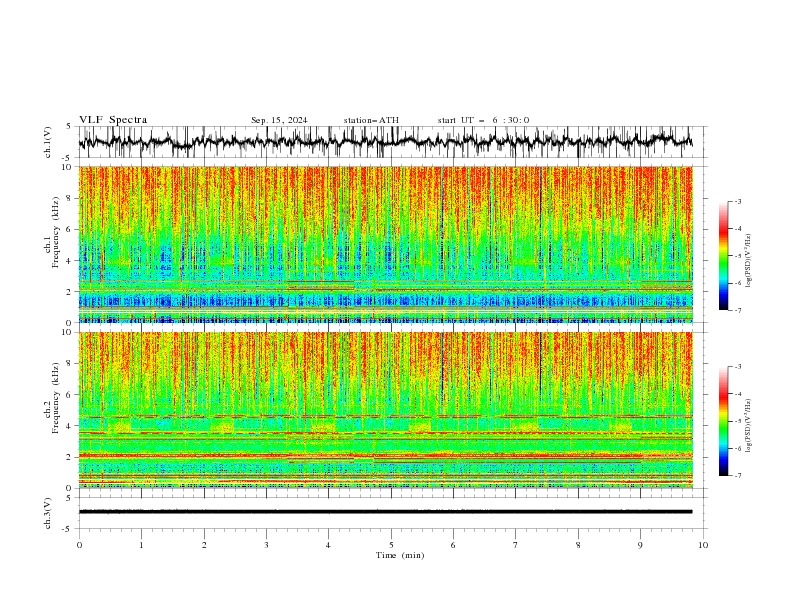Click the ch.1 PSD color scale bar
Viewport: 792px width, 612px height.
723,256
